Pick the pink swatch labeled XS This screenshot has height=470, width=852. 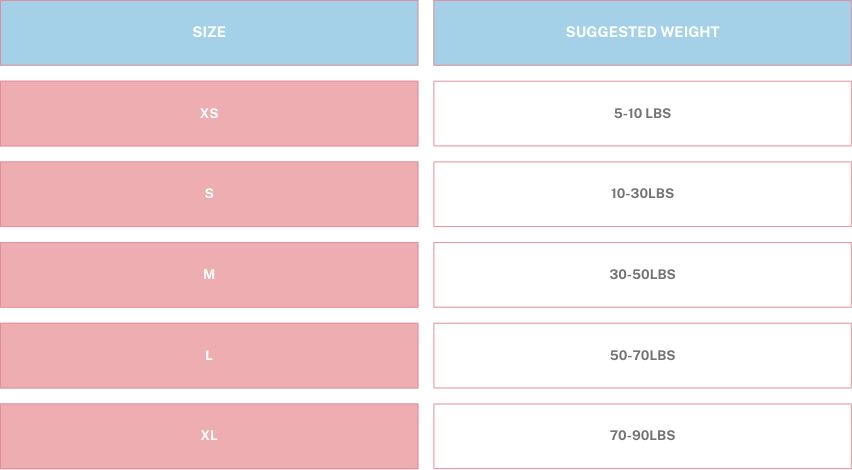[x=209, y=114]
